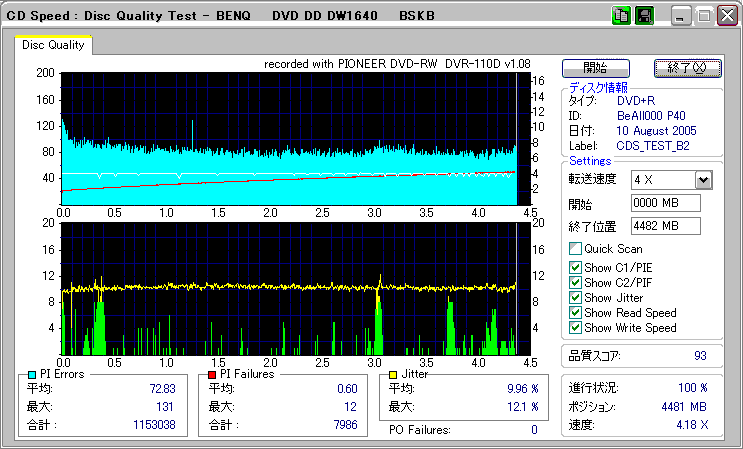This screenshot has width=743, height=449.
Task: Uncheck Show Write Speed option
Action: pyautogui.click(x=575, y=328)
